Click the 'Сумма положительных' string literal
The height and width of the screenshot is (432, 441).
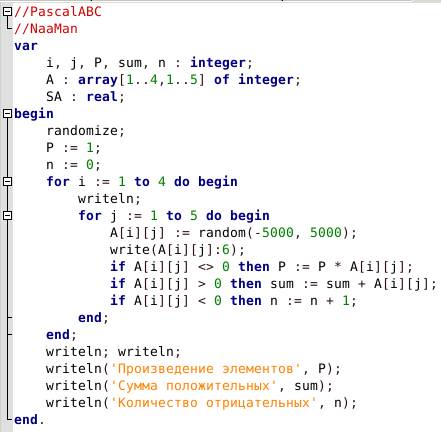coord(194,386)
